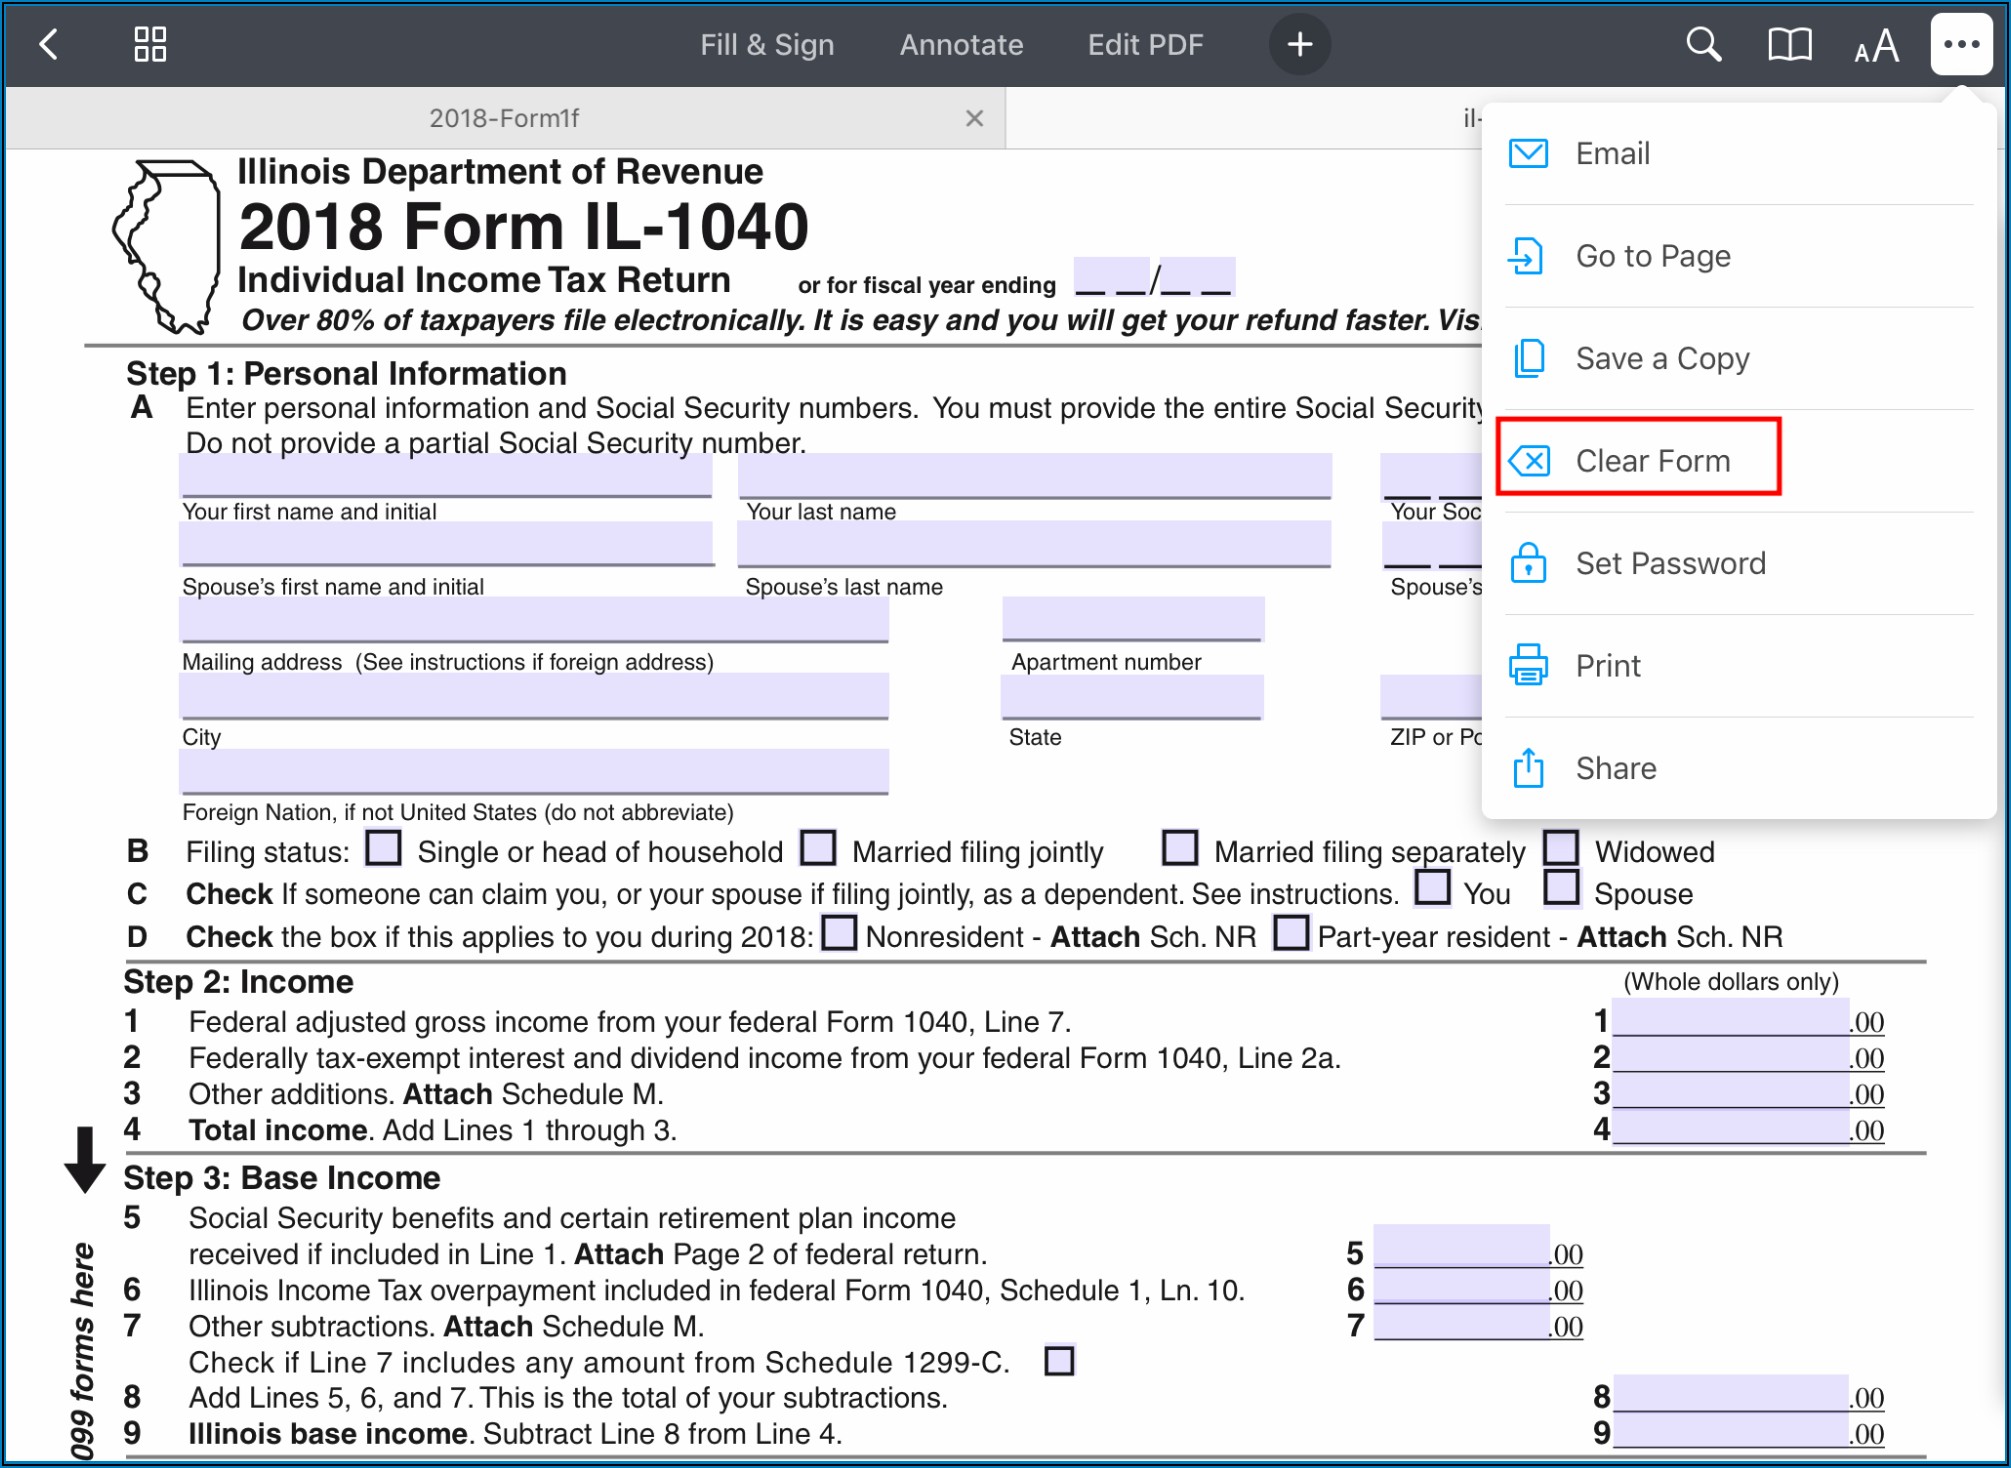This screenshot has width=2011, height=1468.
Task: Select Go to Page option
Action: click(x=1652, y=256)
